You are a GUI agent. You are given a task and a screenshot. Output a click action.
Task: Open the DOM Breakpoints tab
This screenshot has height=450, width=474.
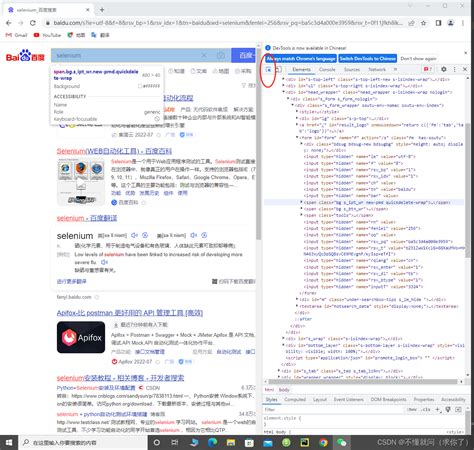click(388, 399)
